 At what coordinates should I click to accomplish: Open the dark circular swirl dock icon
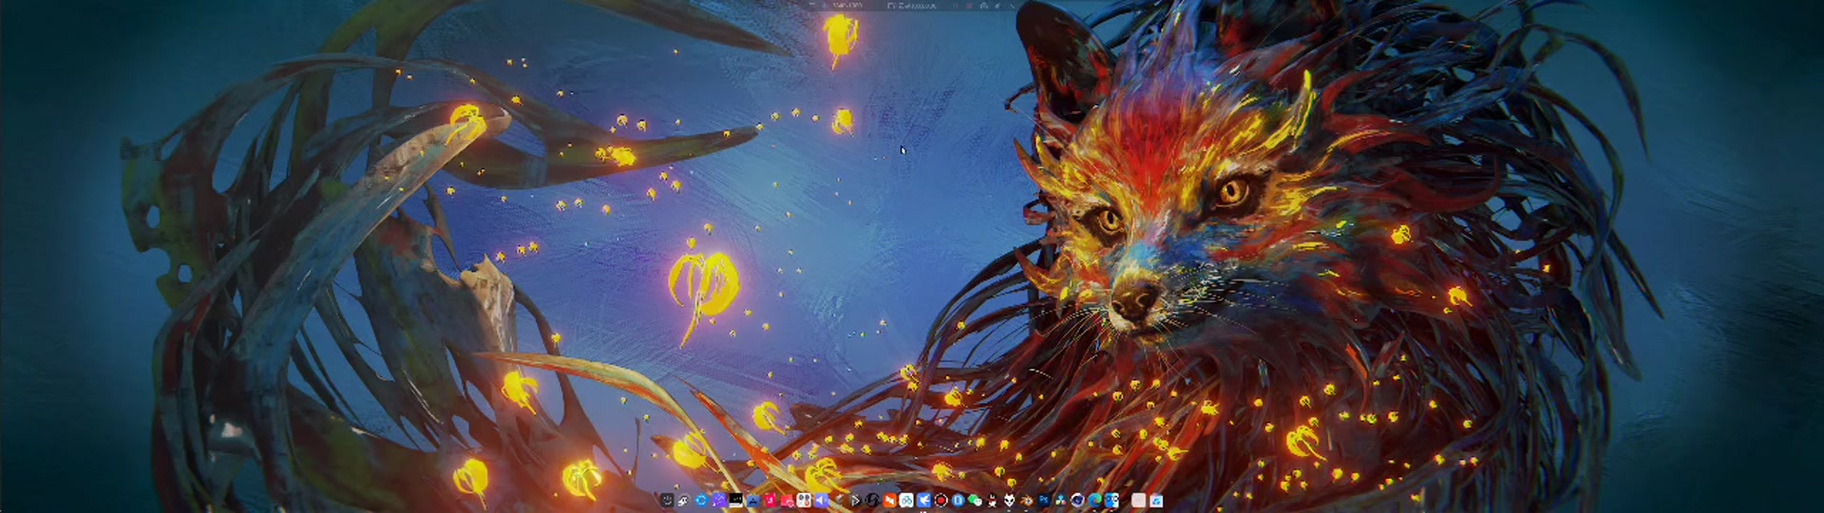[872, 500]
